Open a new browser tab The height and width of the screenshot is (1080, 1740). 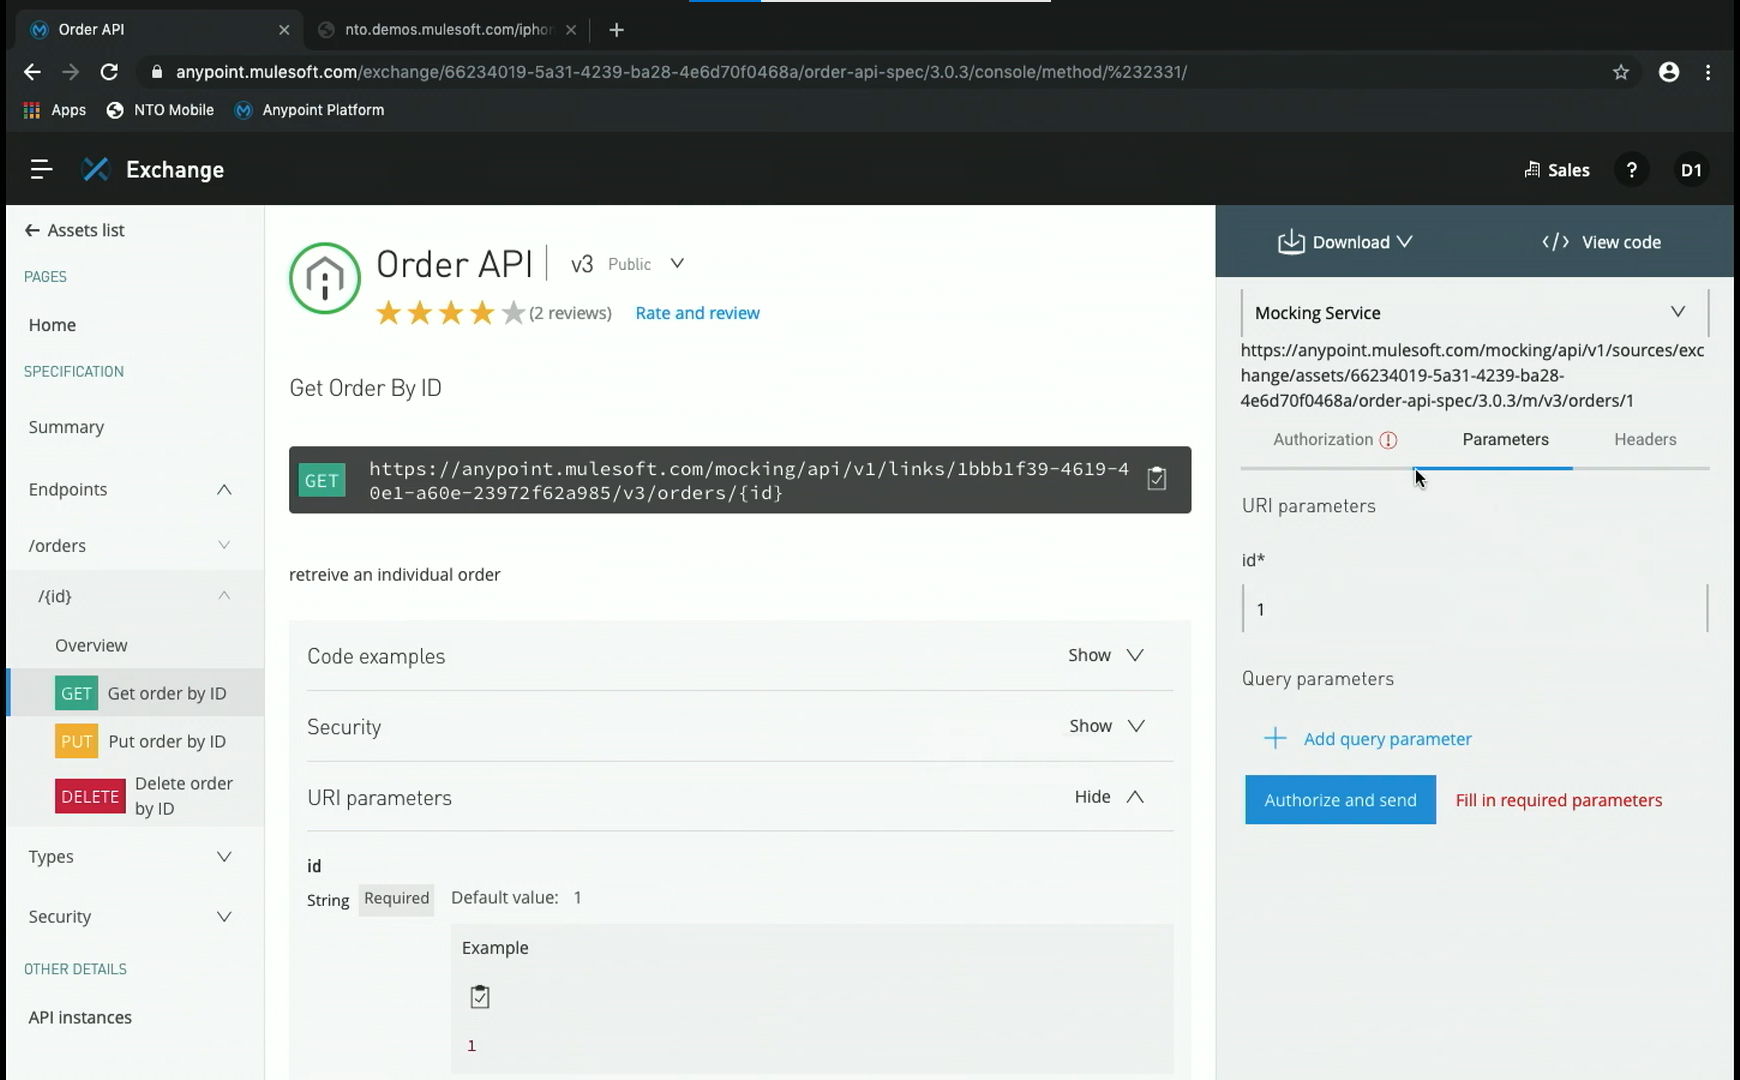(x=616, y=30)
